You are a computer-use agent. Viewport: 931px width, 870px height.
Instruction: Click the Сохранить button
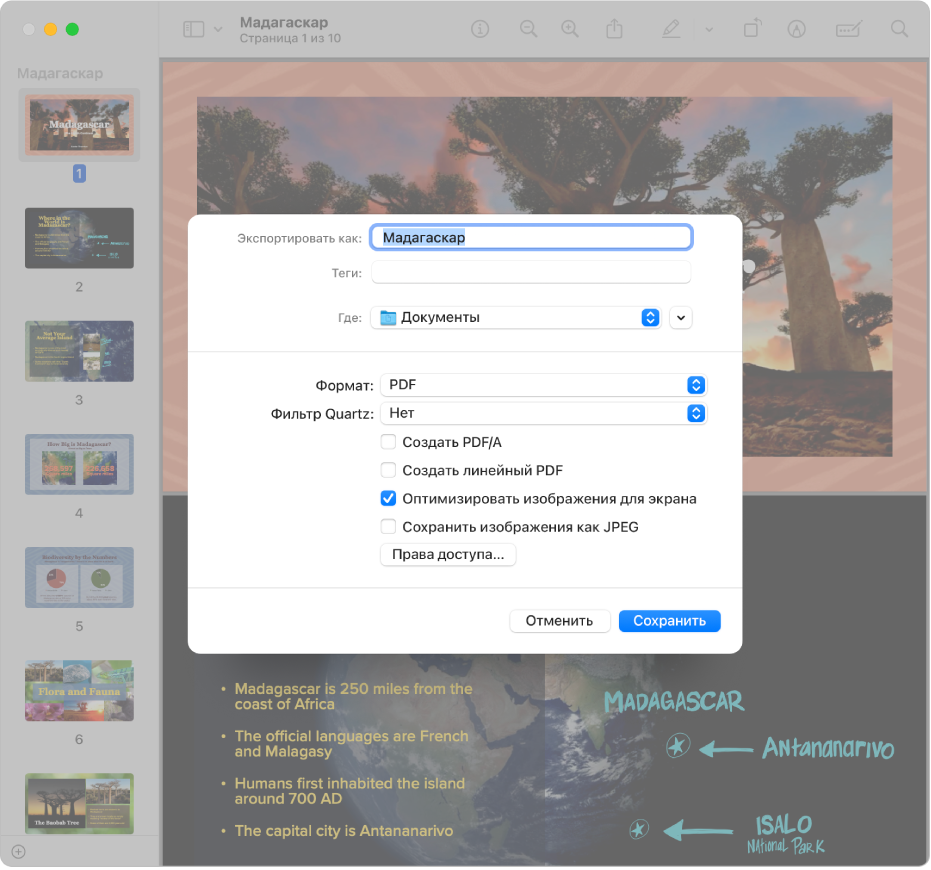(x=670, y=621)
